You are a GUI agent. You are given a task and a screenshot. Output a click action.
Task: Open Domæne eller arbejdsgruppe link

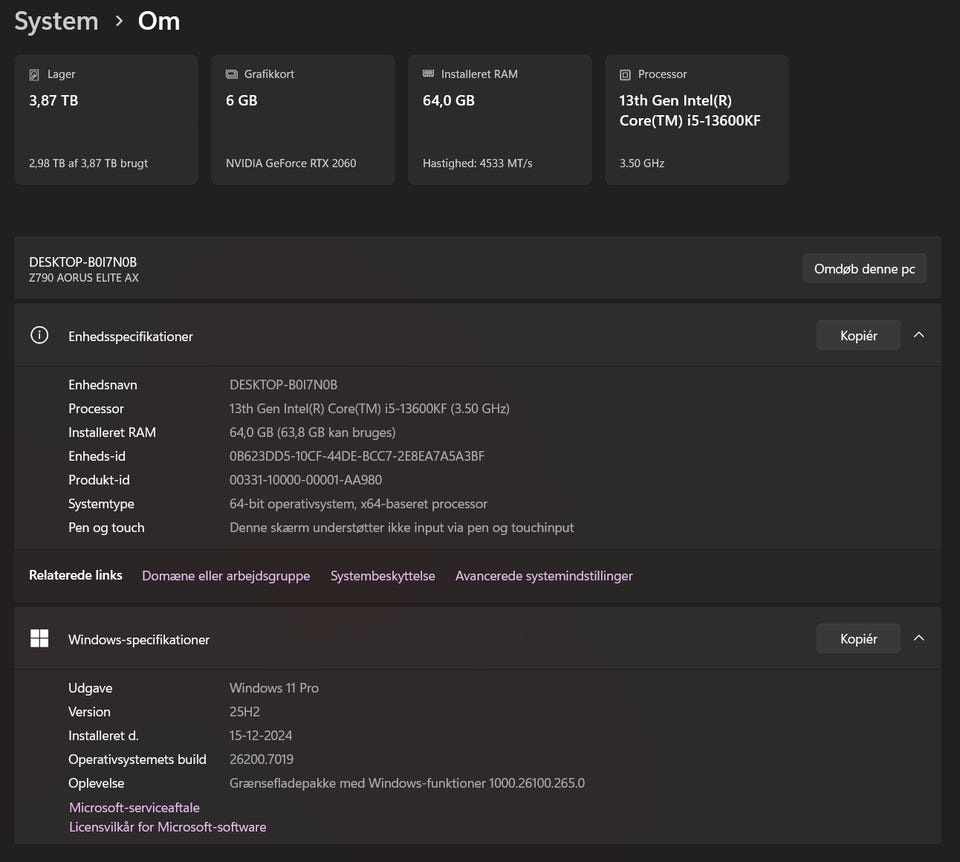(226, 576)
